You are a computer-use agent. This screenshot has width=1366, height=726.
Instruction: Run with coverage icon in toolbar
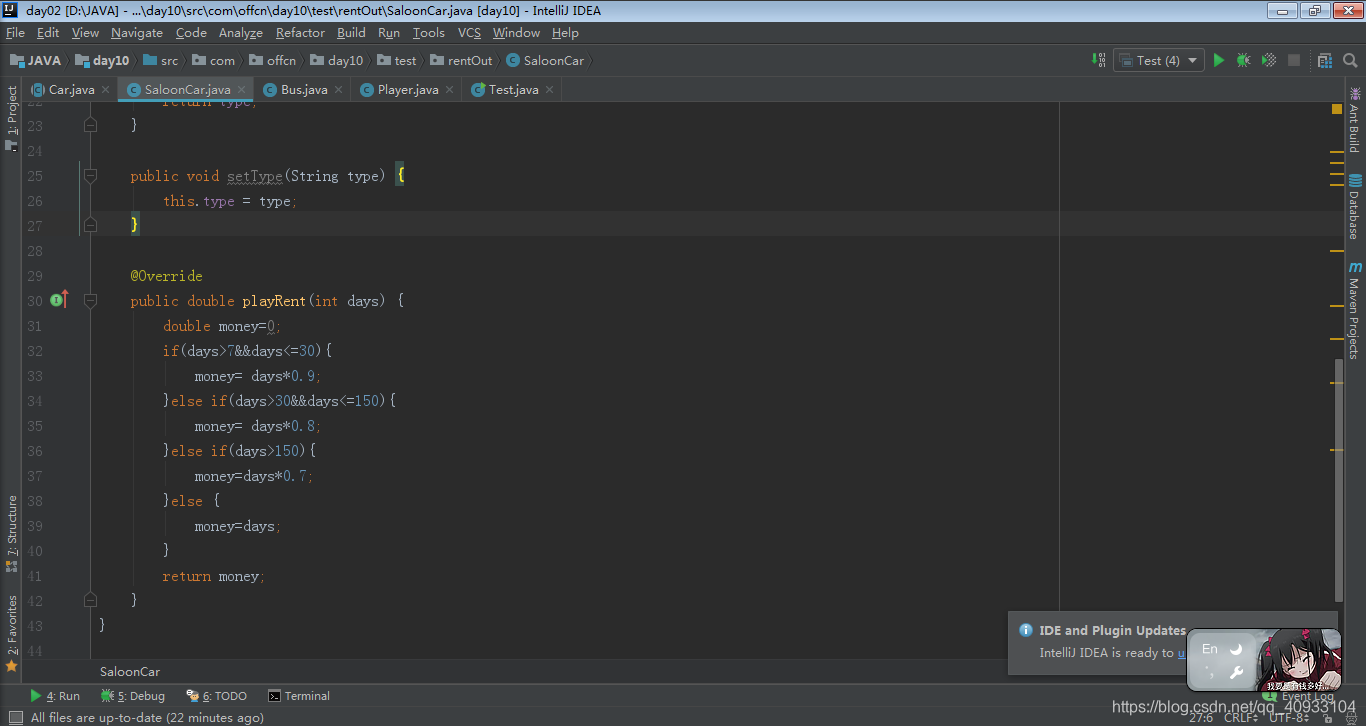click(1269, 60)
